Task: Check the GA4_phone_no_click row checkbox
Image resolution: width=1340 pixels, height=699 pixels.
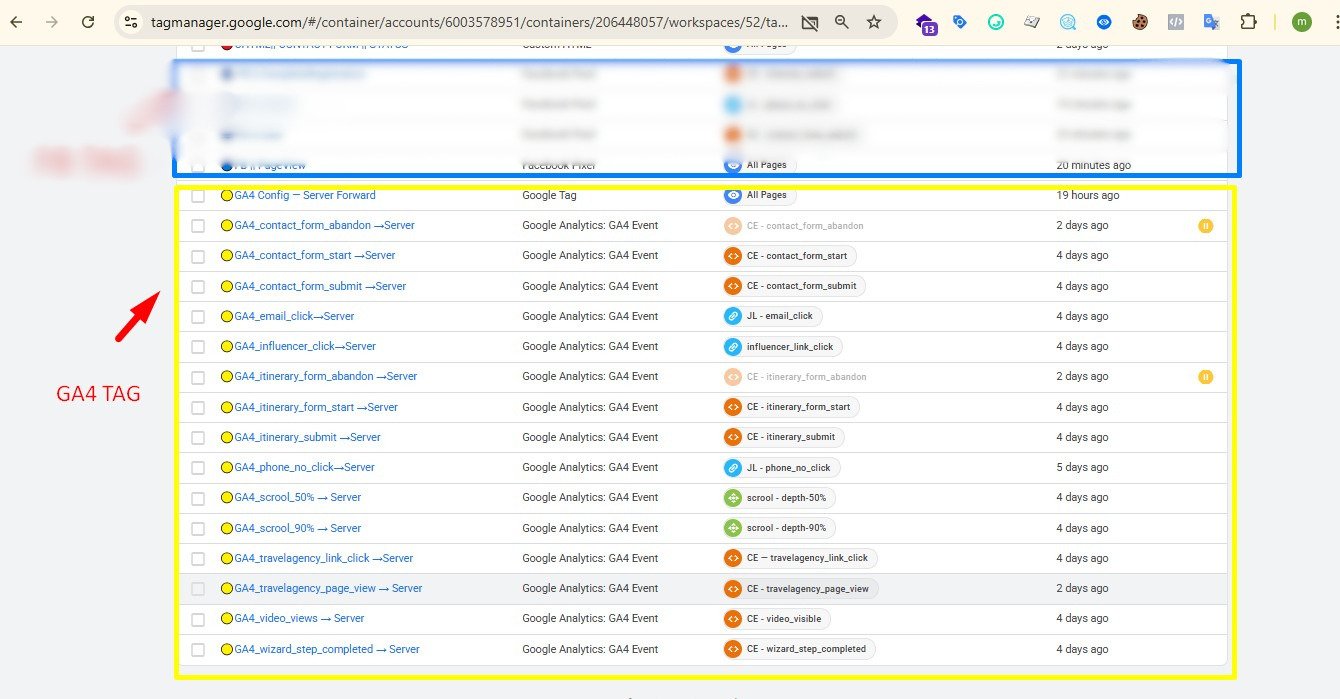Action: click(x=198, y=468)
